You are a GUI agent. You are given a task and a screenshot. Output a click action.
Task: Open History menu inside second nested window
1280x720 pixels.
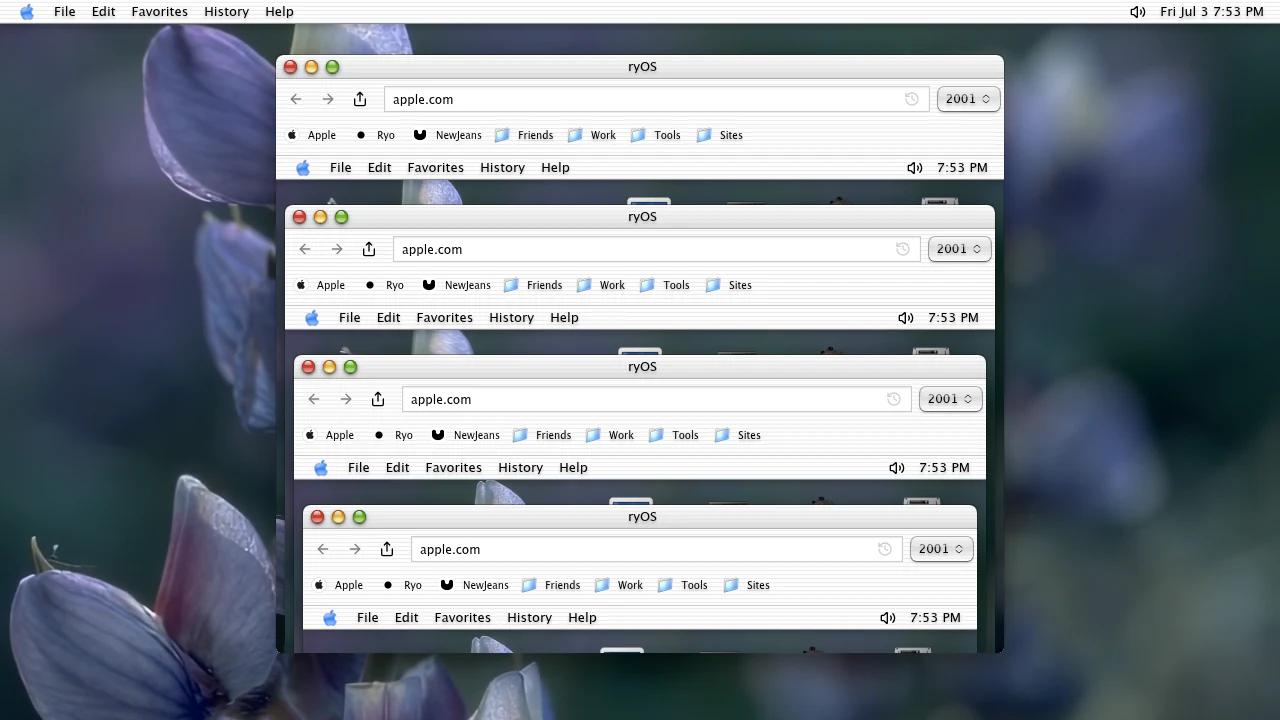pyautogui.click(x=512, y=318)
